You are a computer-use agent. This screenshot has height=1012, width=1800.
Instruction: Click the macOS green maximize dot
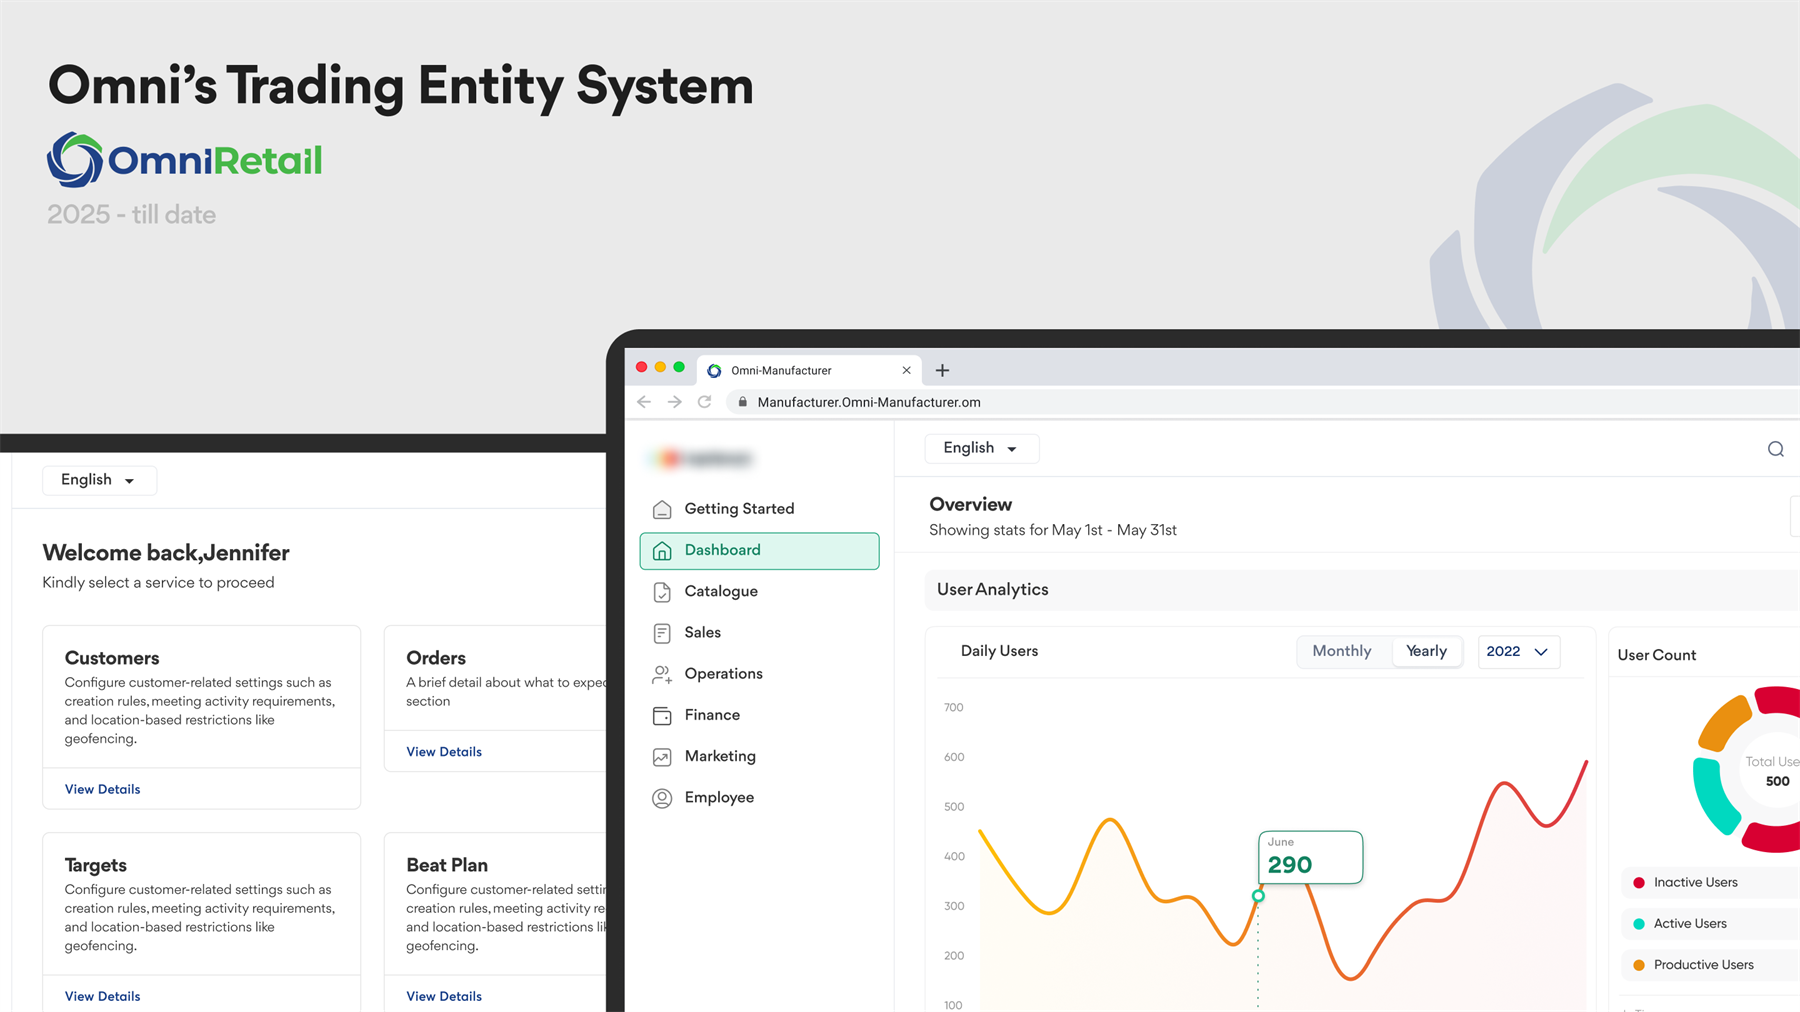pos(679,367)
